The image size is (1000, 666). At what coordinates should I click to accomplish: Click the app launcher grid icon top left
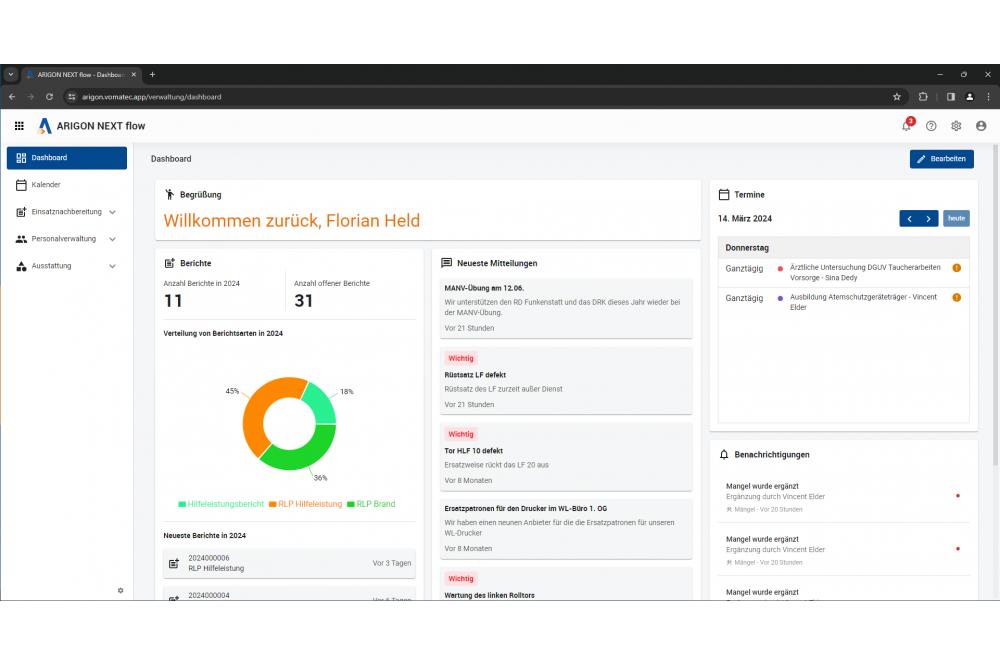[18, 125]
